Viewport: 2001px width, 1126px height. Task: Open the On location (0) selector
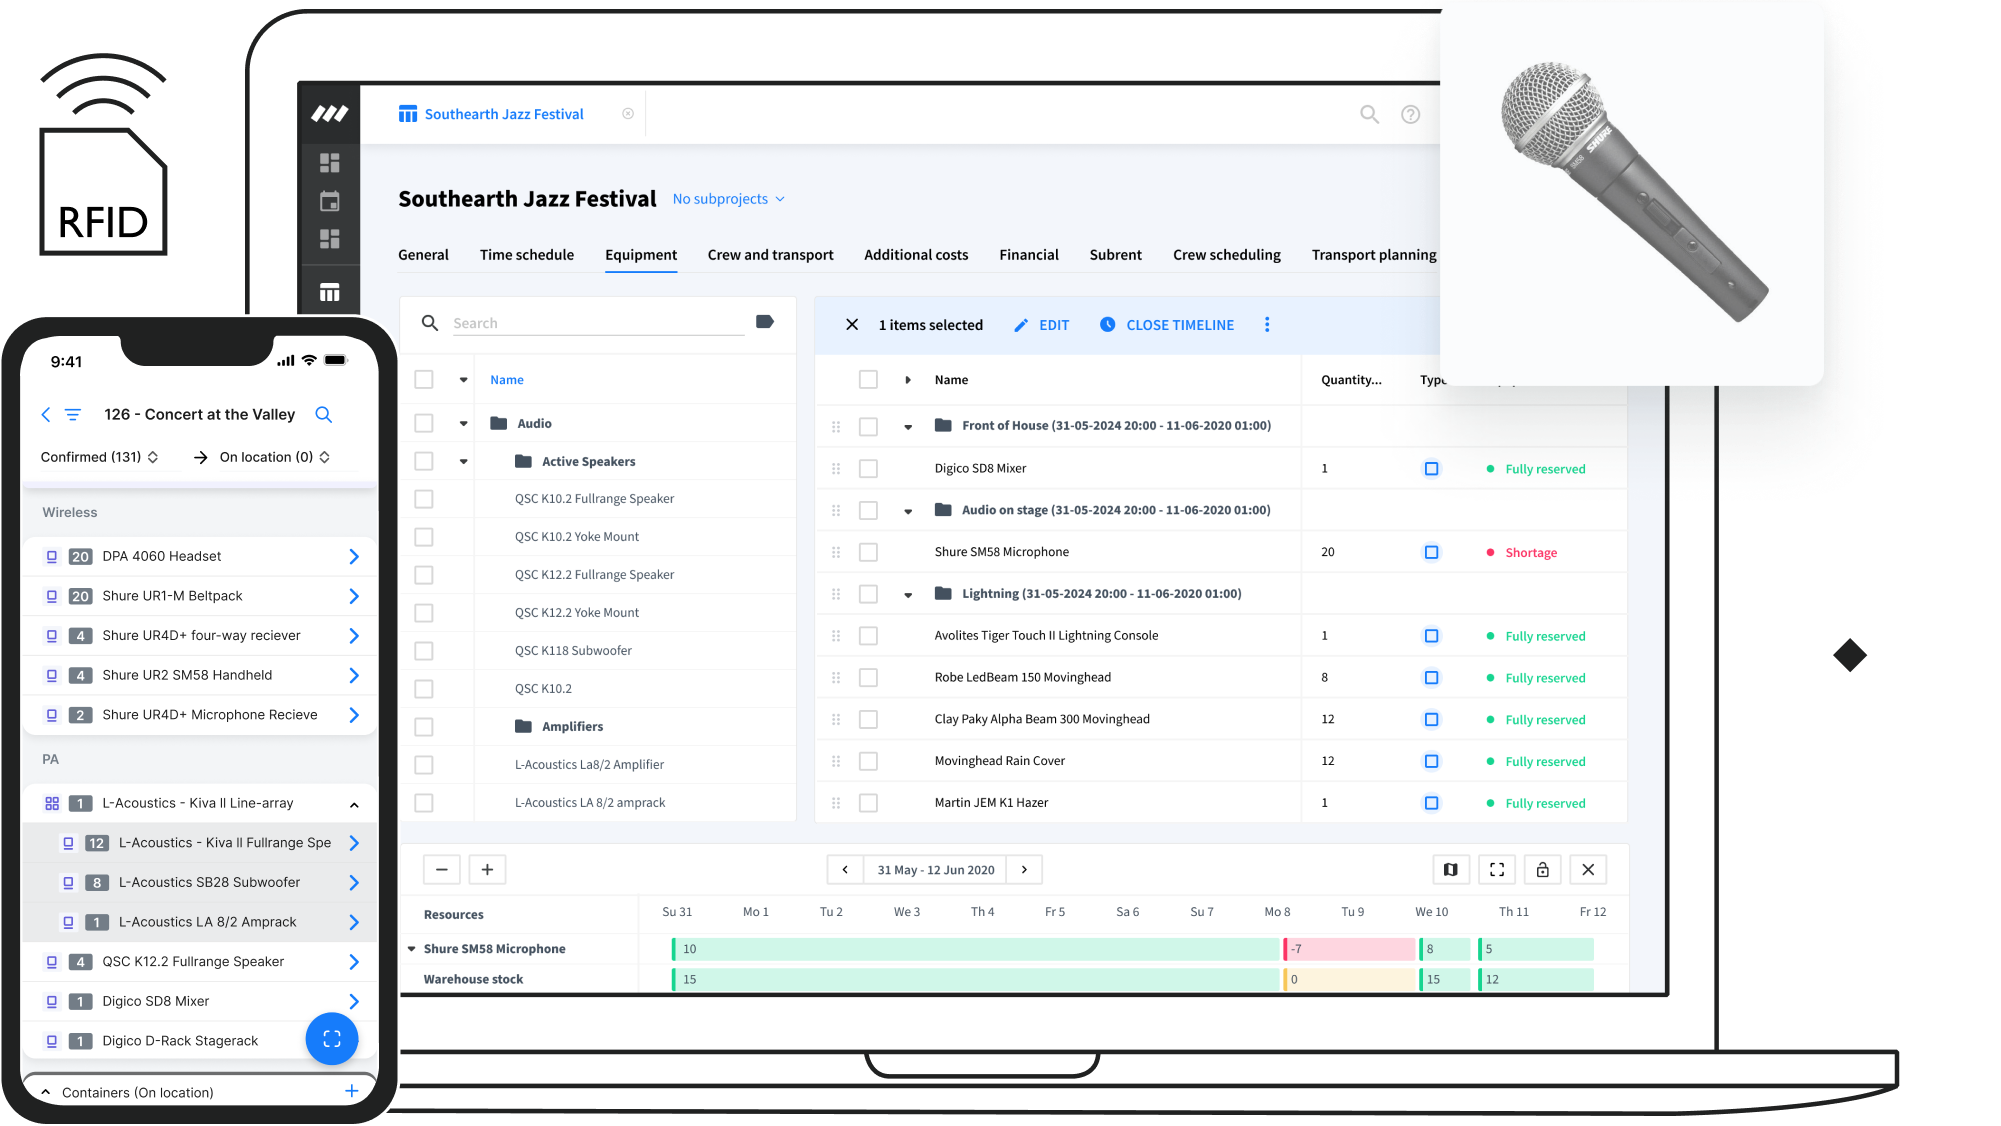(275, 457)
